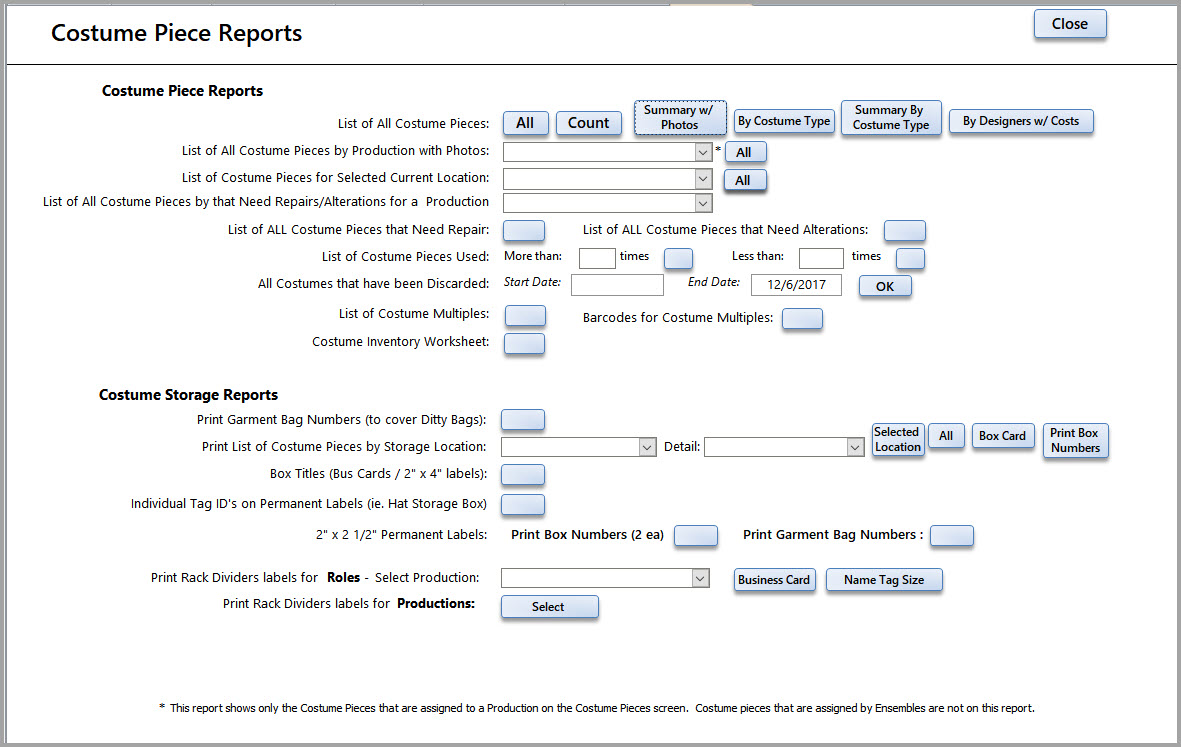
Task: Click button for Box Titles Bus Cards labels
Action: pyautogui.click(x=523, y=474)
